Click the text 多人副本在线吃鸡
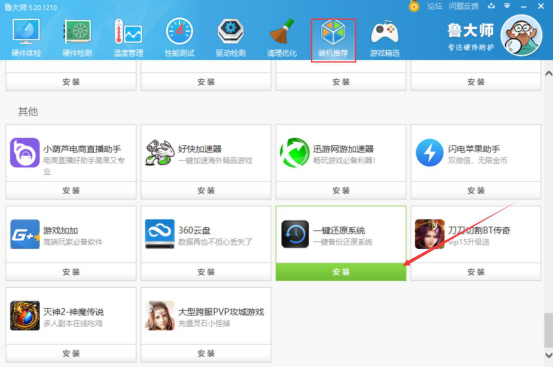 pos(73,324)
